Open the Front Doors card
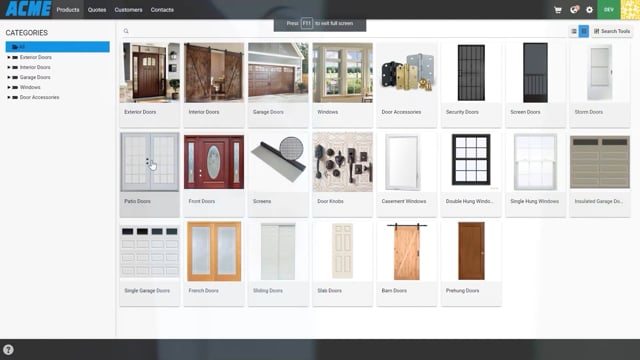This screenshot has width=640, height=360. (x=214, y=174)
